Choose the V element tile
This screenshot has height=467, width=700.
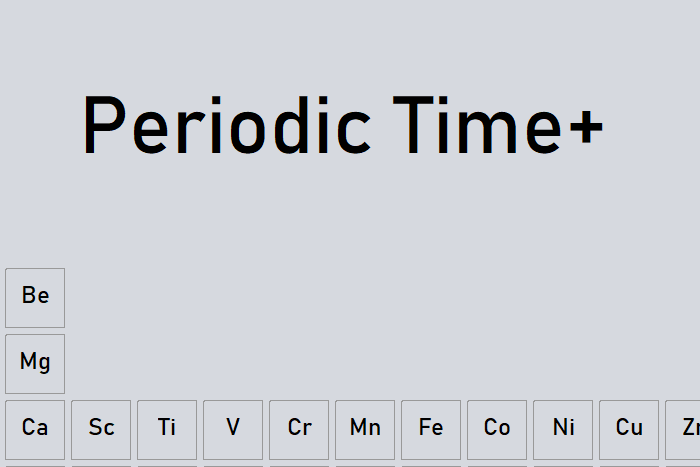pos(233,429)
